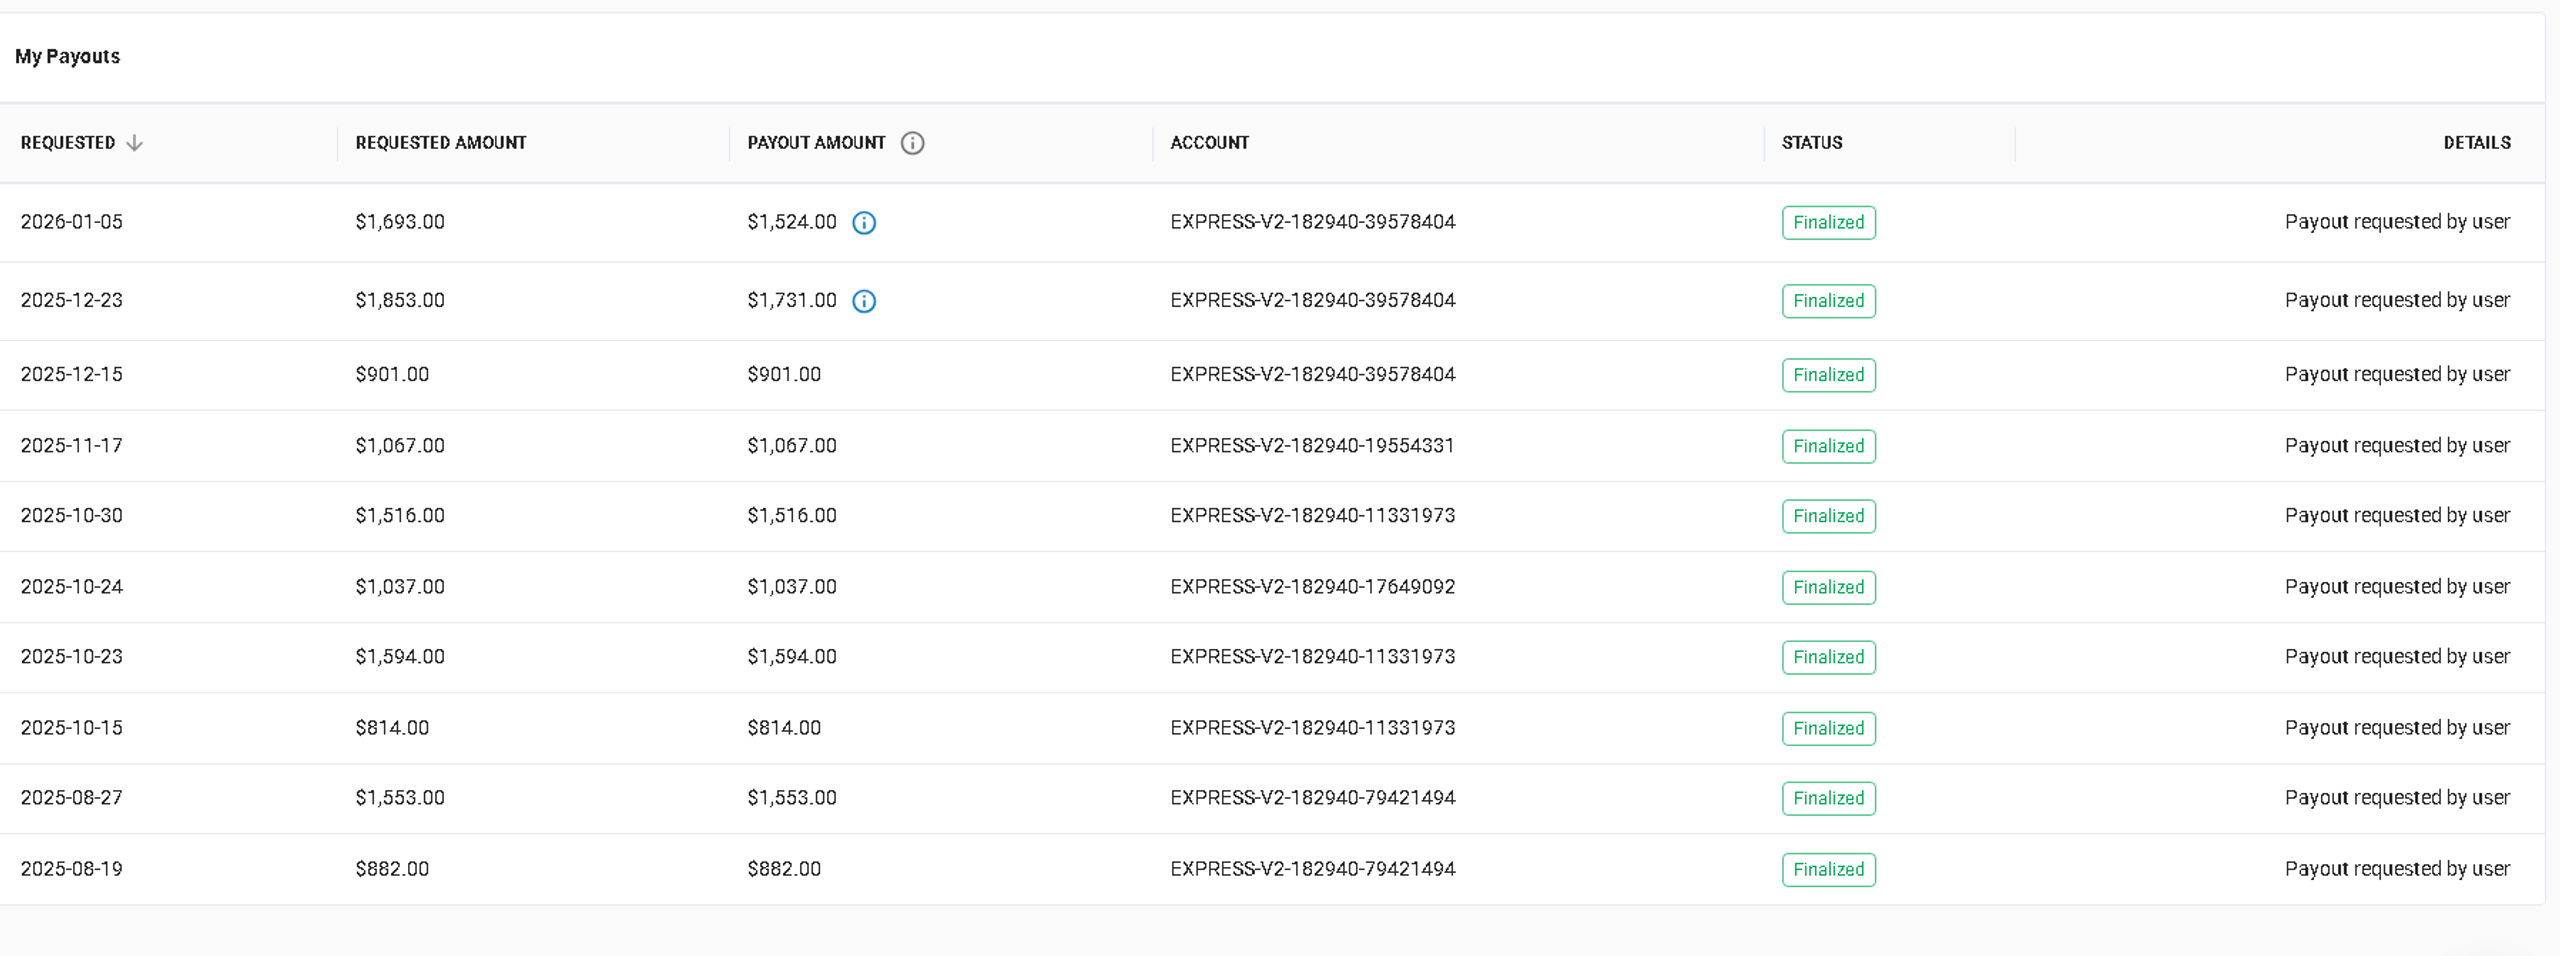The height and width of the screenshot is (956, 2560).
Task: Select the date 2025-10-15
Action: pos(72,727)
